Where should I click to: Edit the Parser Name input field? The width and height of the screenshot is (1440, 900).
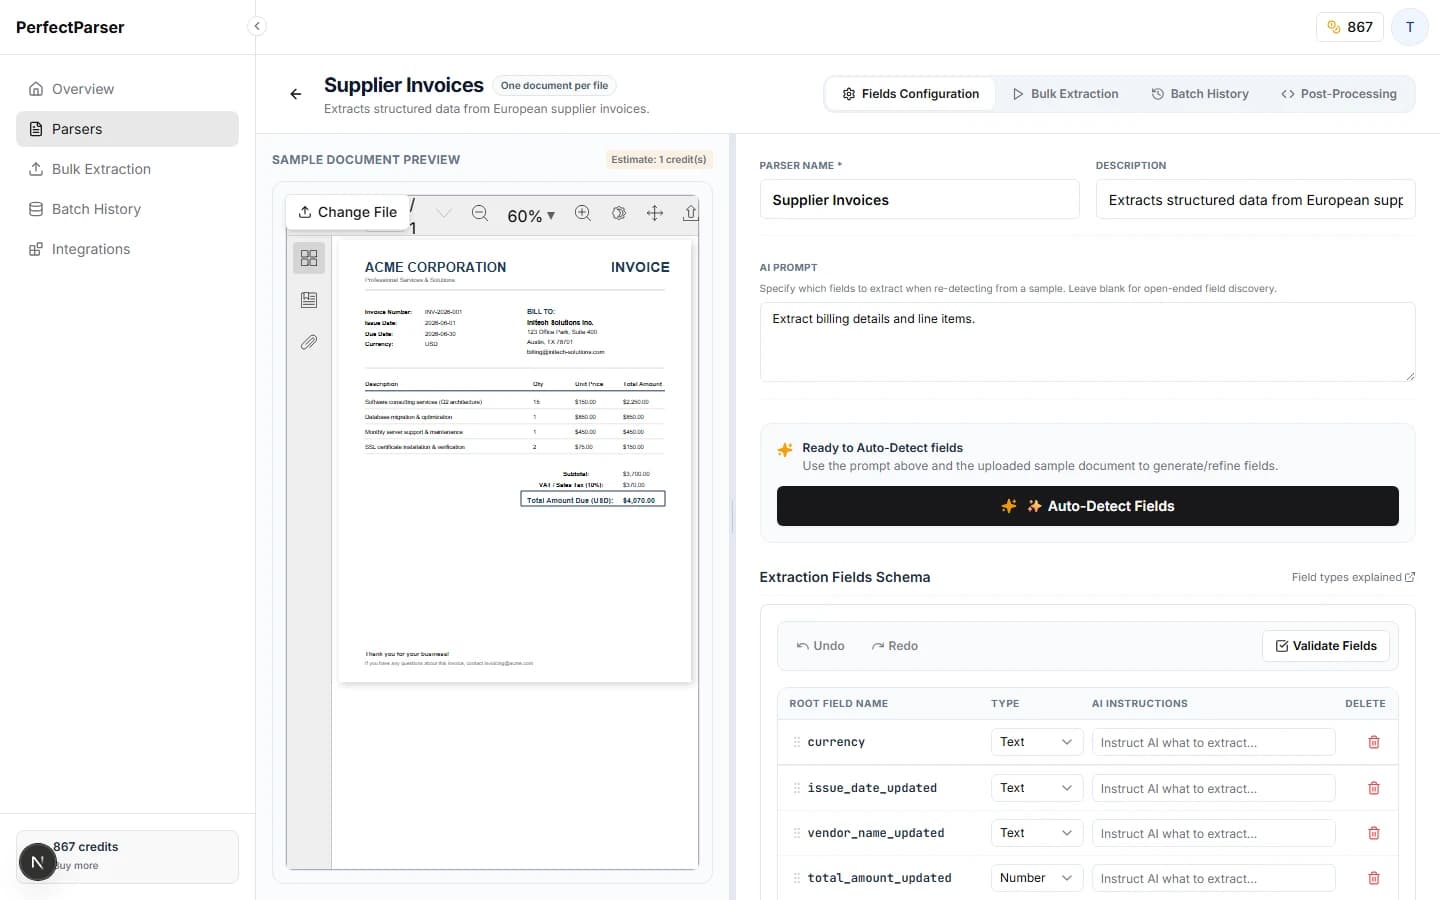coord(919,200)
